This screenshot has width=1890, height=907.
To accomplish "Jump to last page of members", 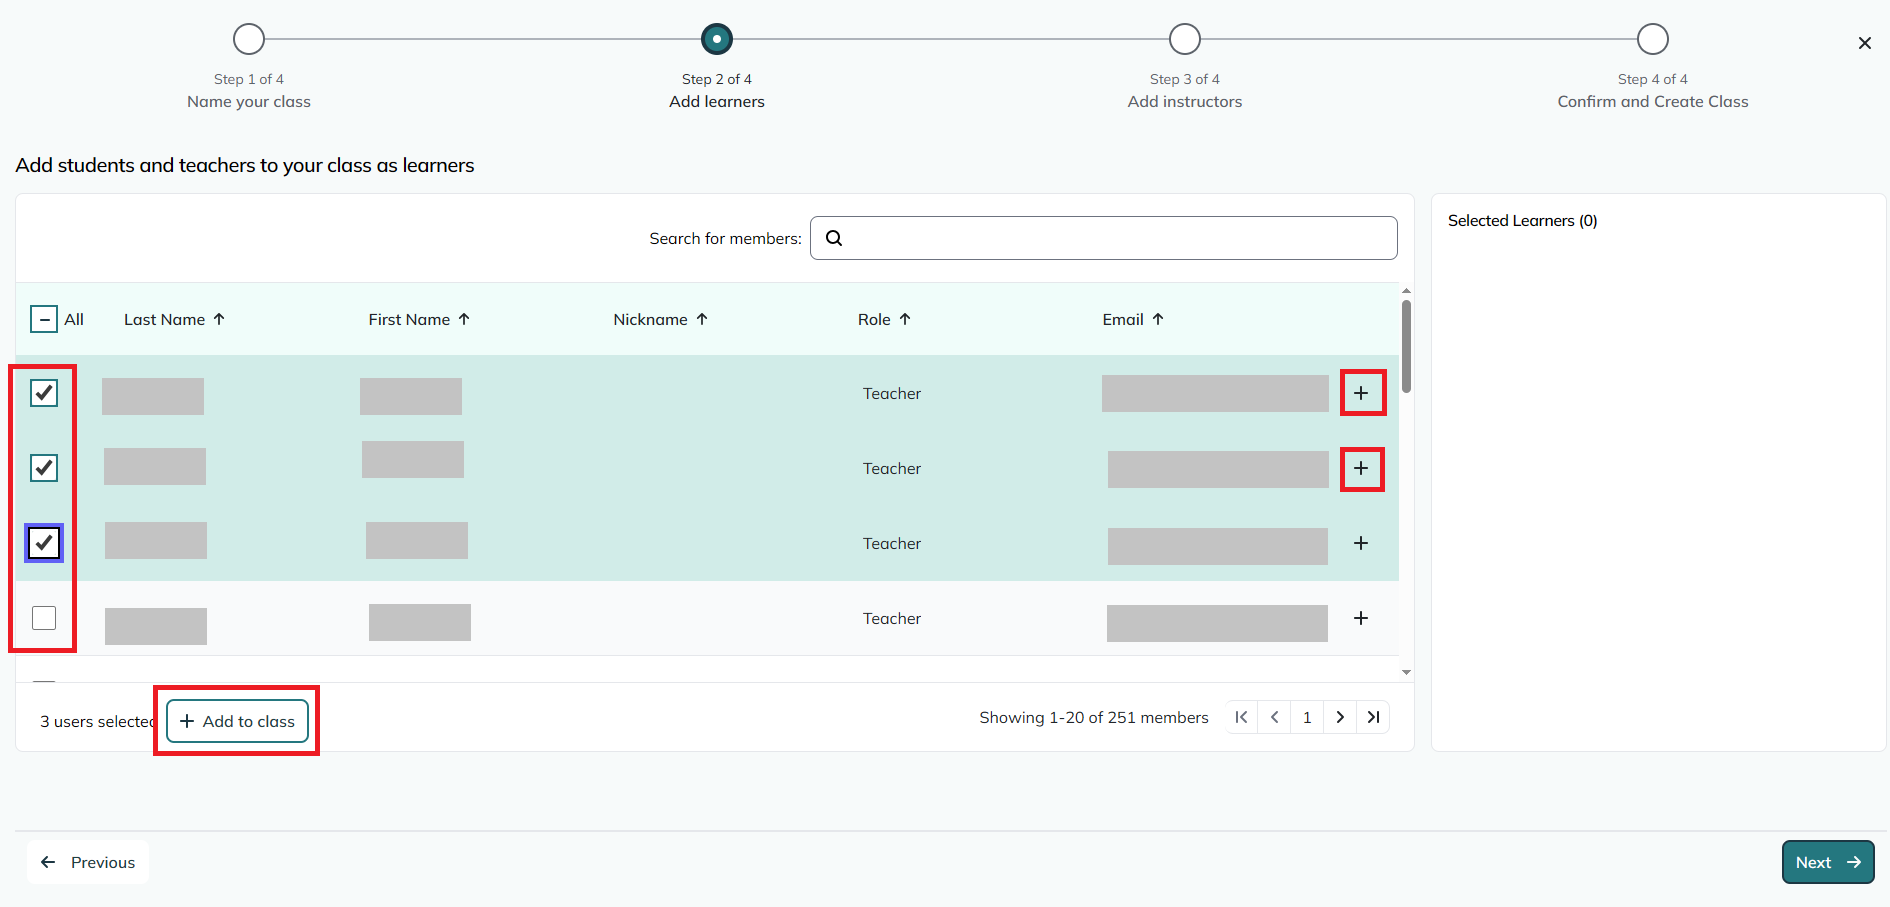I will pyautogui.click(x=1373, y=717).
